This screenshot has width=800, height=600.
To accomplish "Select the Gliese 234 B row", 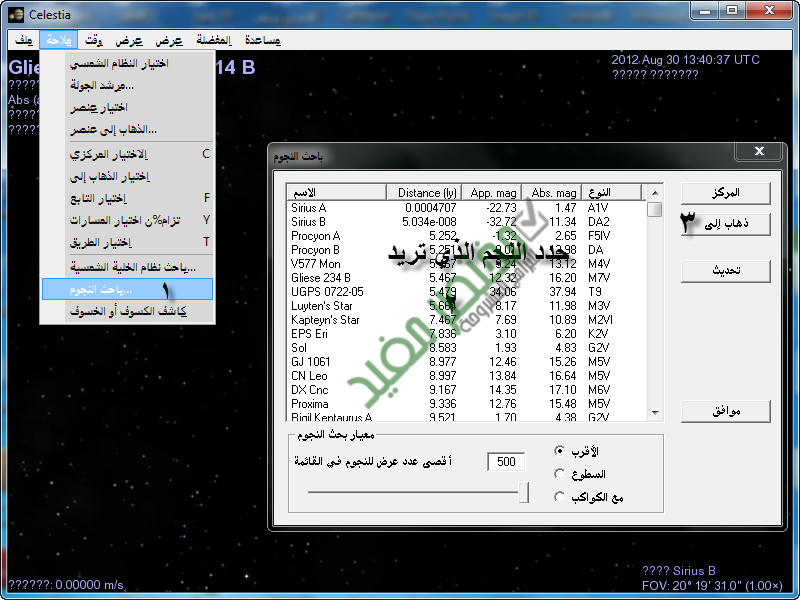I will 466,278.
